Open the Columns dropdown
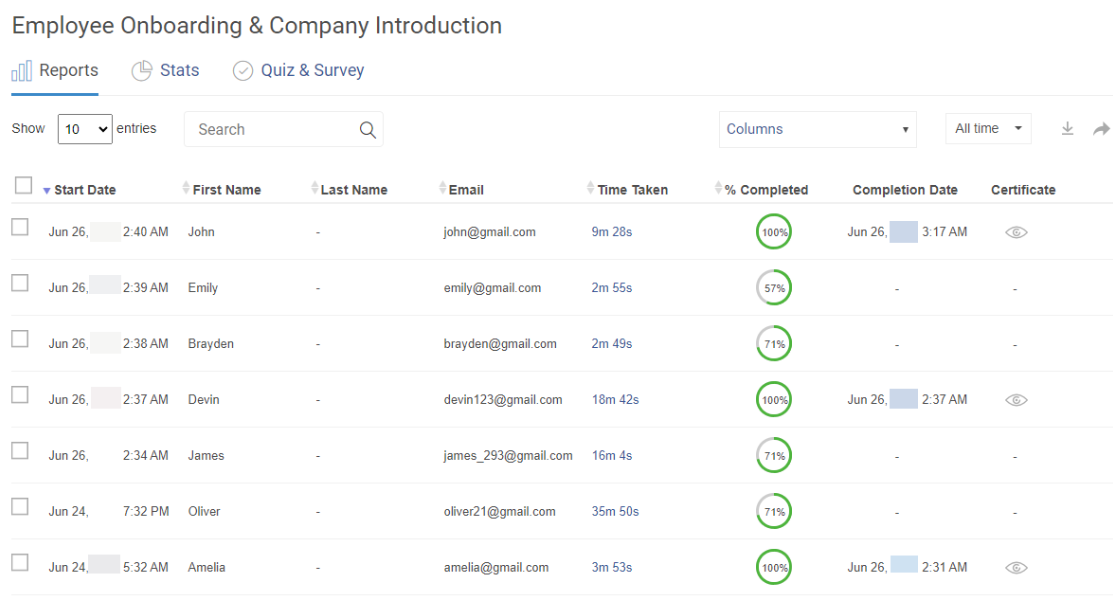This screenshot has width=1113, height=601. pyautogui.click(x=817, y=129)
